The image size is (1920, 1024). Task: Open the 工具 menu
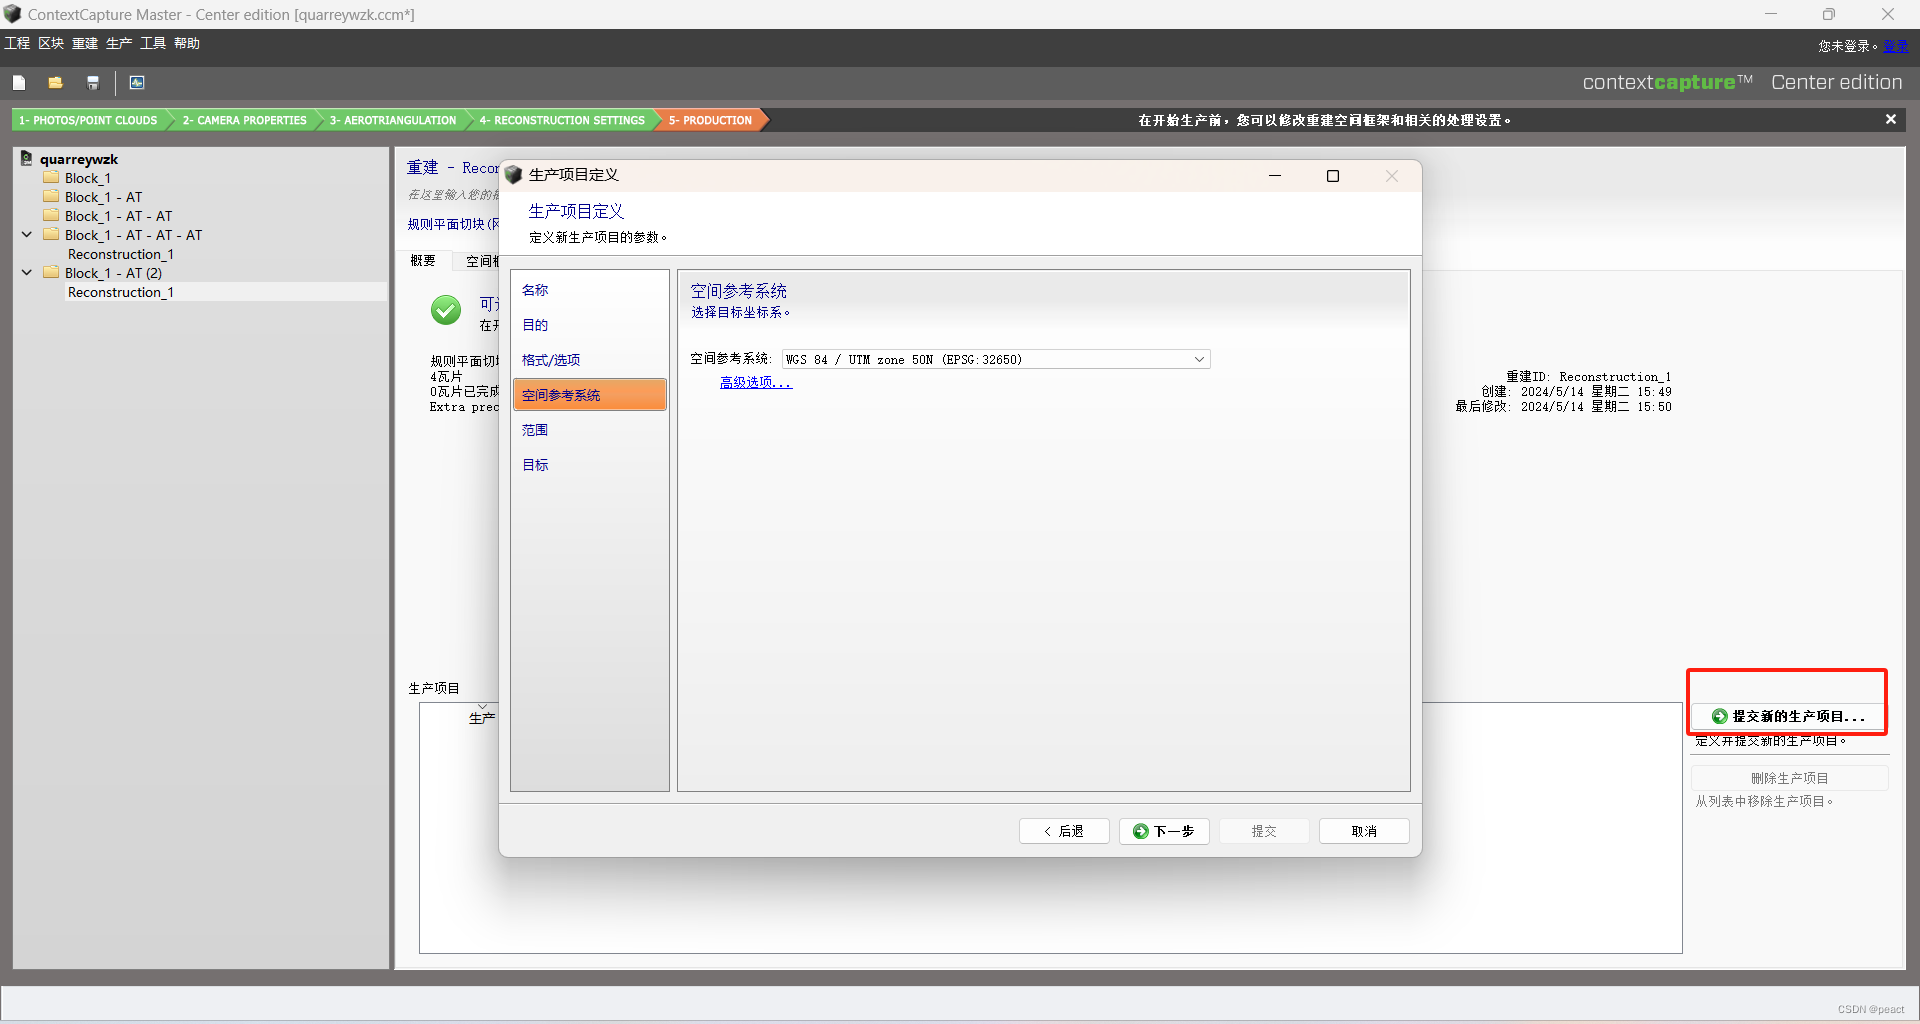pos(152,43)
